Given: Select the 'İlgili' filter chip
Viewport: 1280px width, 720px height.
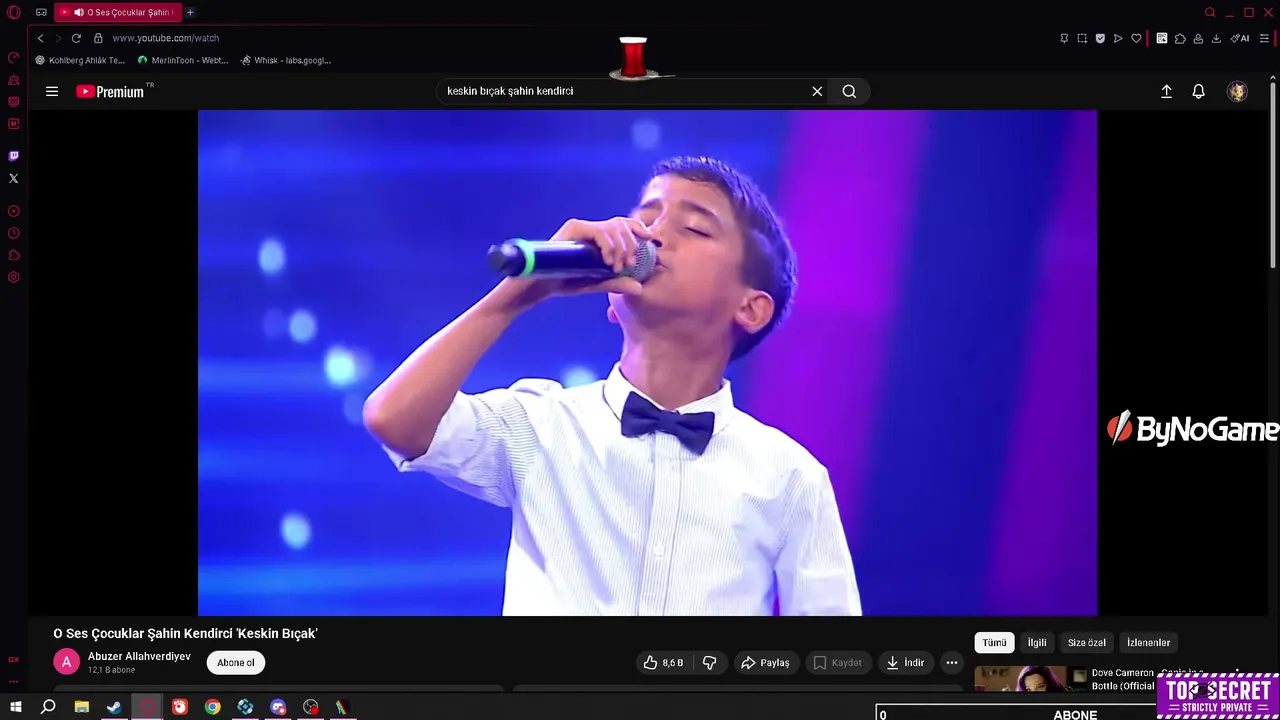Looking at the screenshot, I should [x=1037, y=642].
